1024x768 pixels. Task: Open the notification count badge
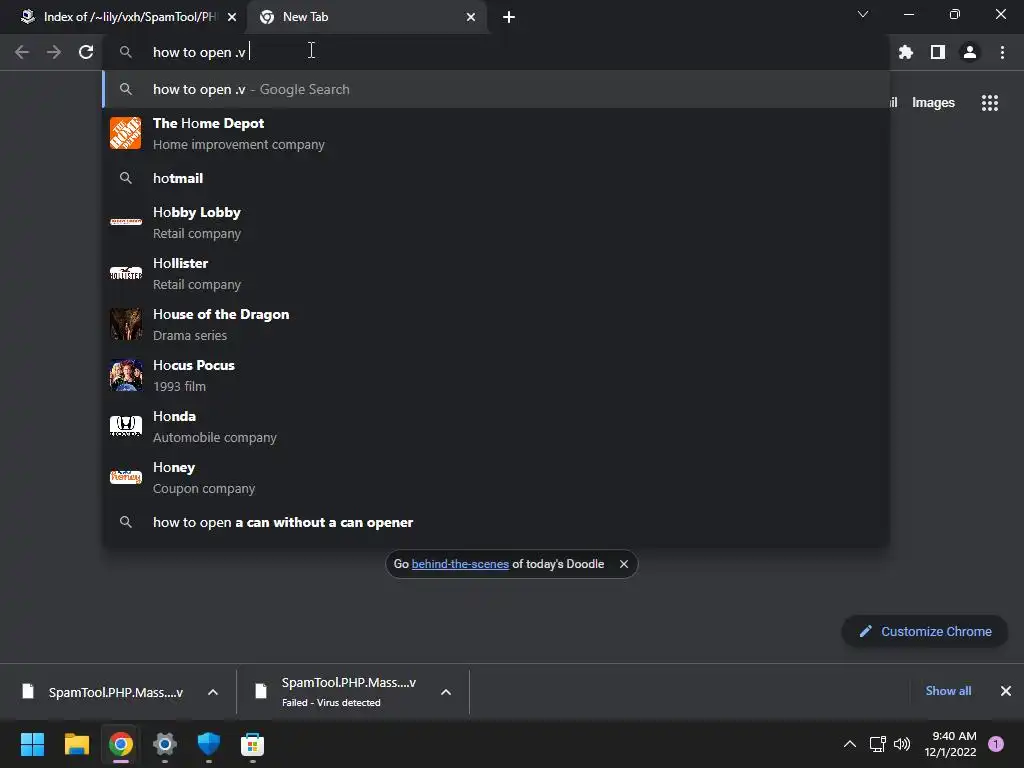[996, 744]
